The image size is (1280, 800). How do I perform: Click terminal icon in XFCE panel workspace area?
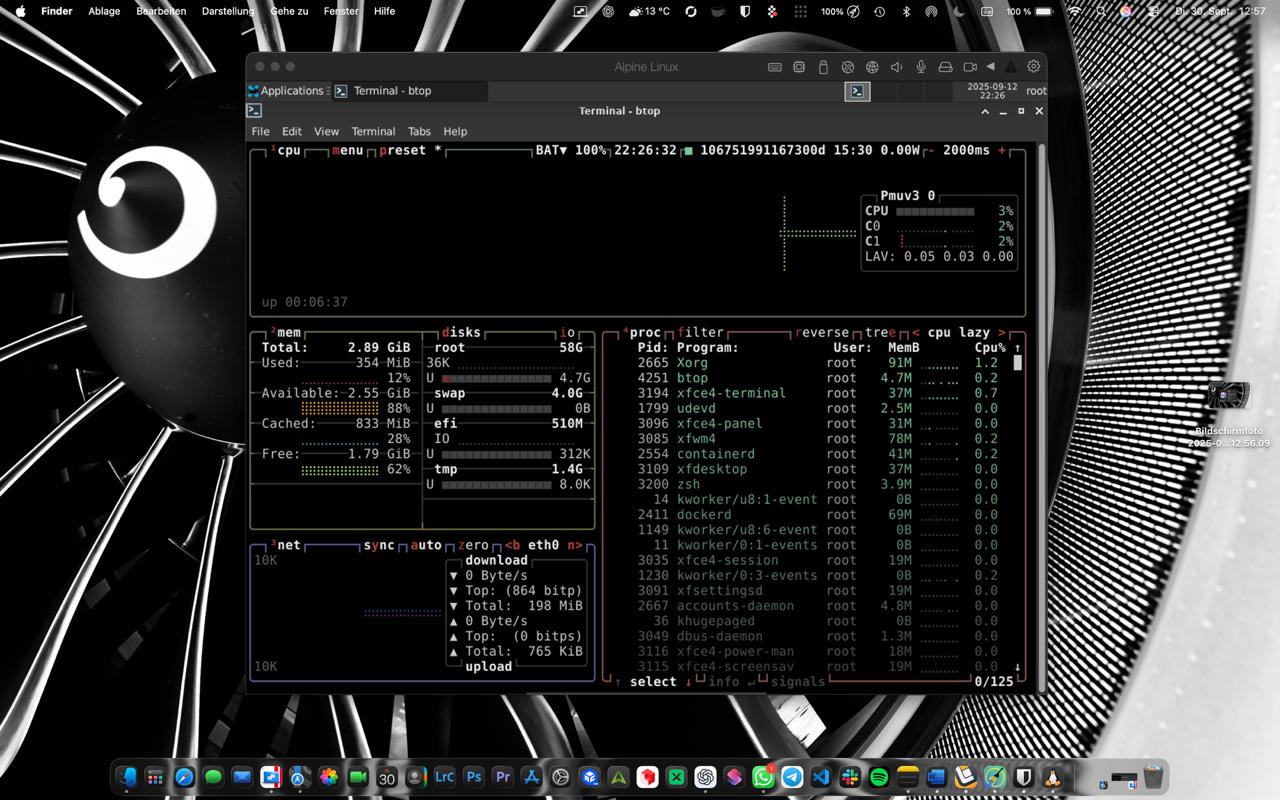coord(857,91)
